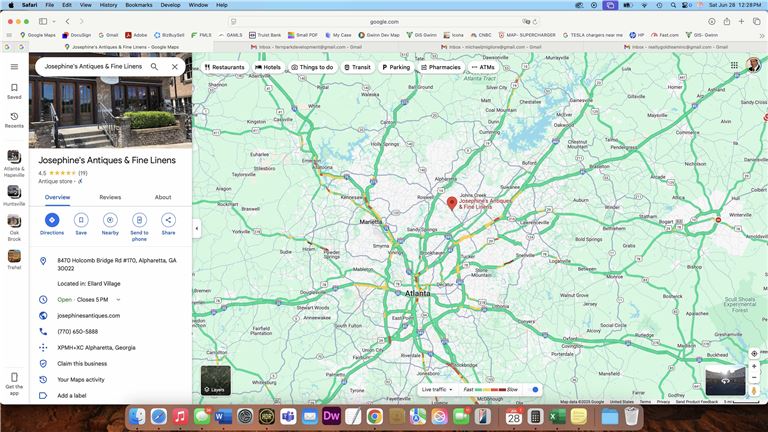Image resolution: width=768 pixels, height=432 pixels.
Task: Clear the Josephine's Antiques search
Action: (174, 67)
